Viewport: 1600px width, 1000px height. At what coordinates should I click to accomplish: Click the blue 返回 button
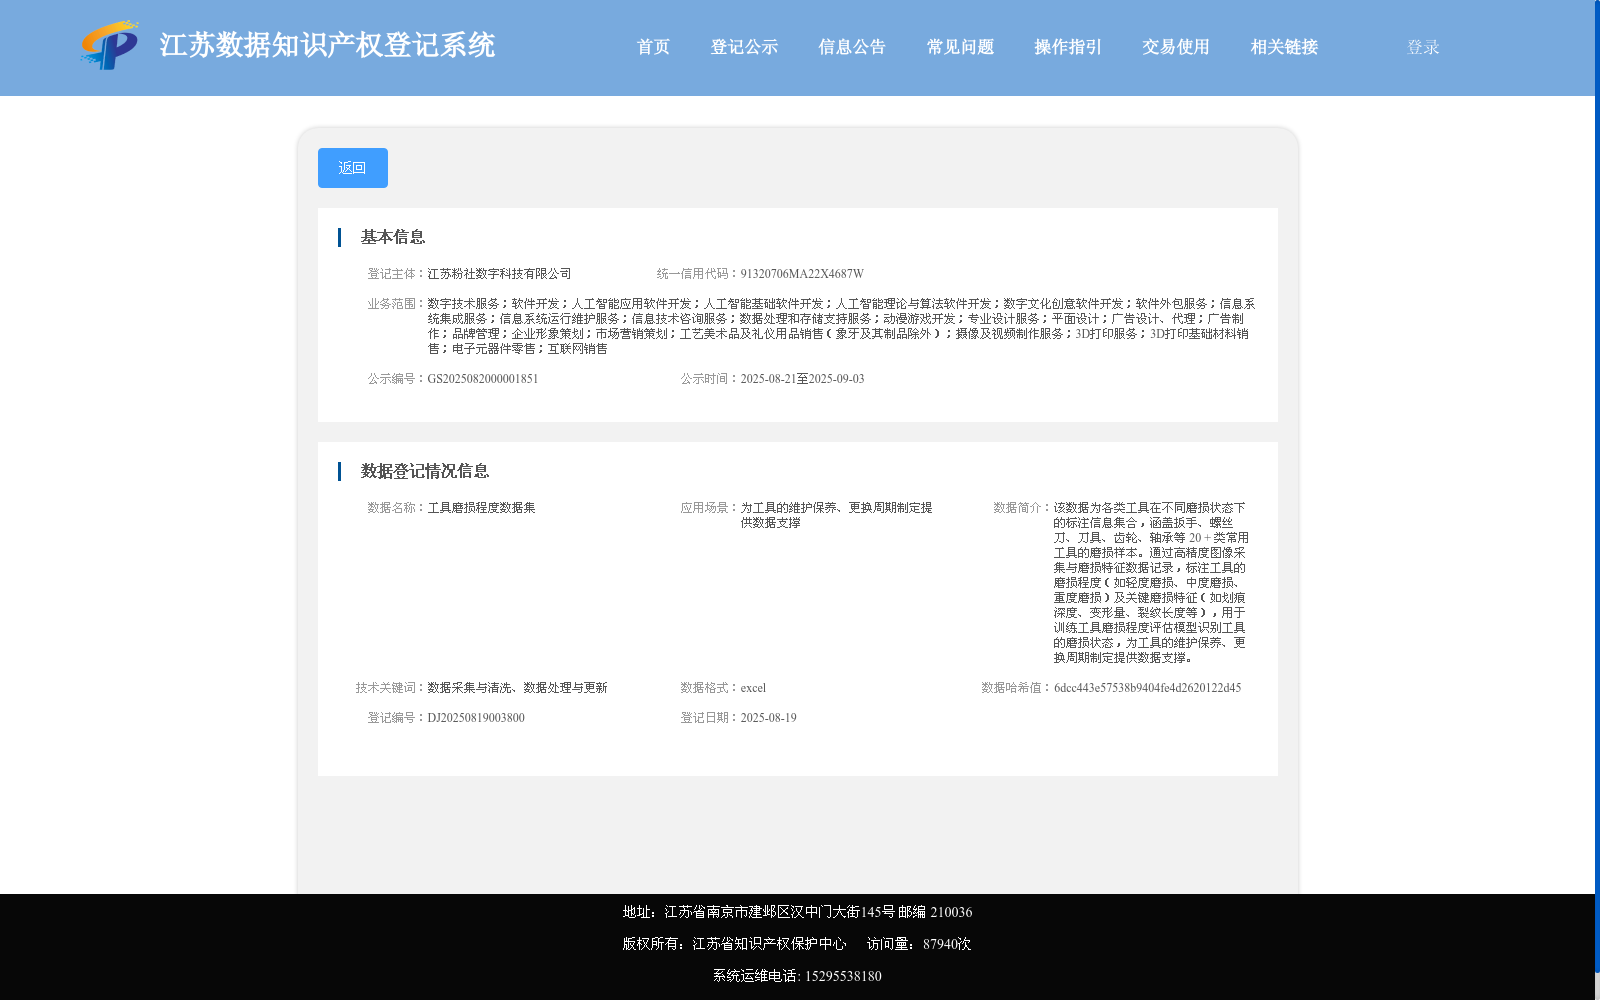(353, 168)
